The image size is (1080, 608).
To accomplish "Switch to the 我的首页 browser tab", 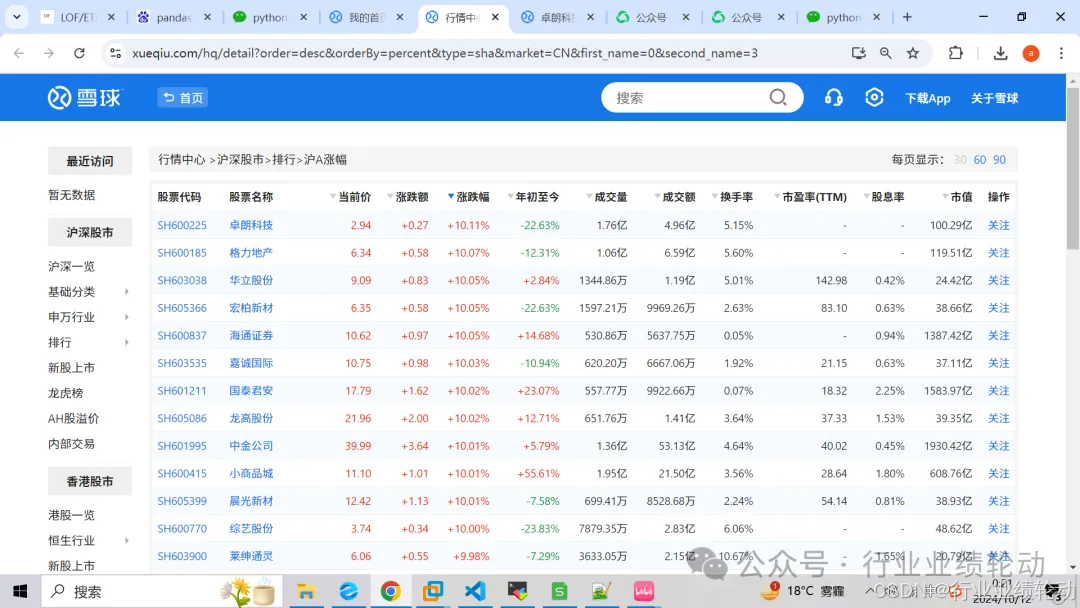I will pyautogui.click(x=366, y=17).
